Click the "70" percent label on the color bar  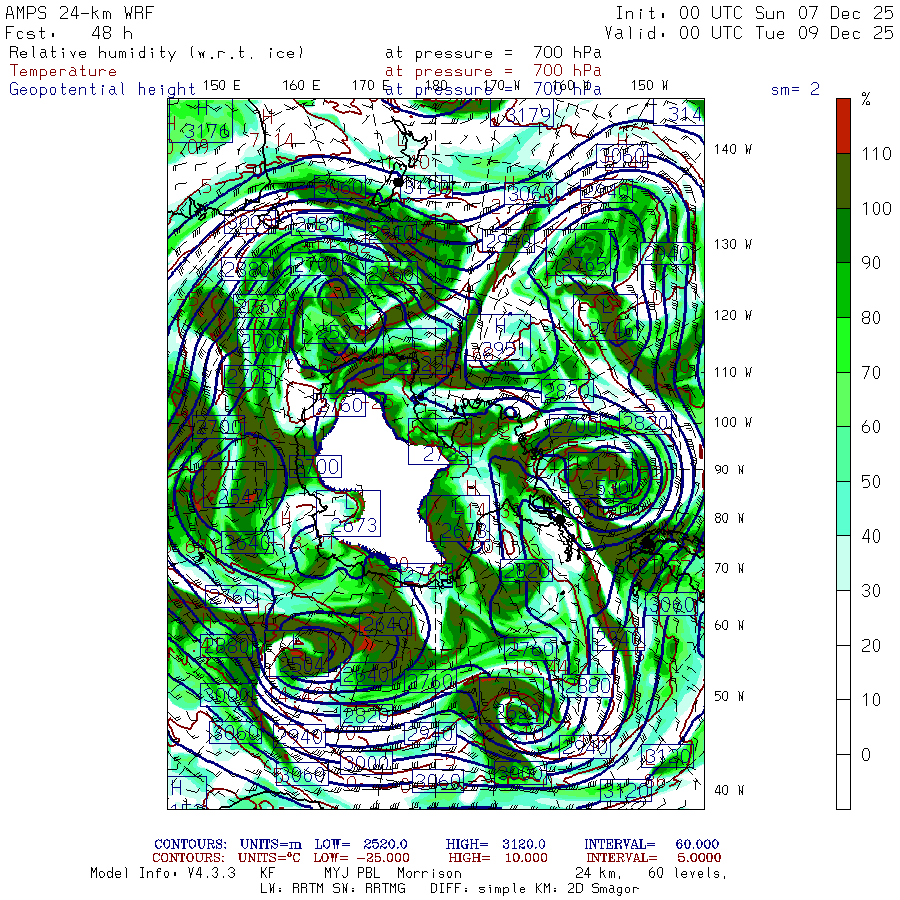click(x=871, y=373)
